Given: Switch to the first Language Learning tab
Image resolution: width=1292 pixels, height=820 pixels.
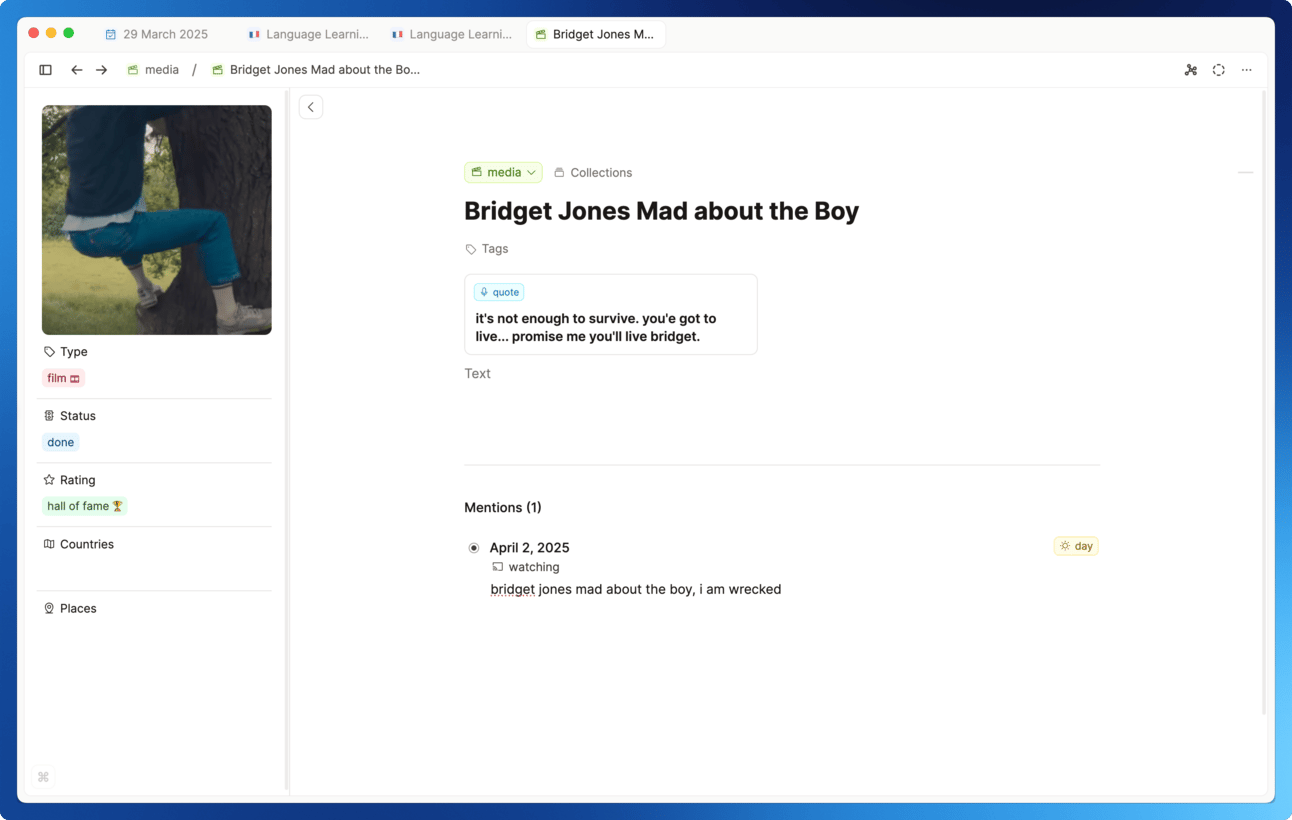Looking at the screenshot, I should pos(309,34).
